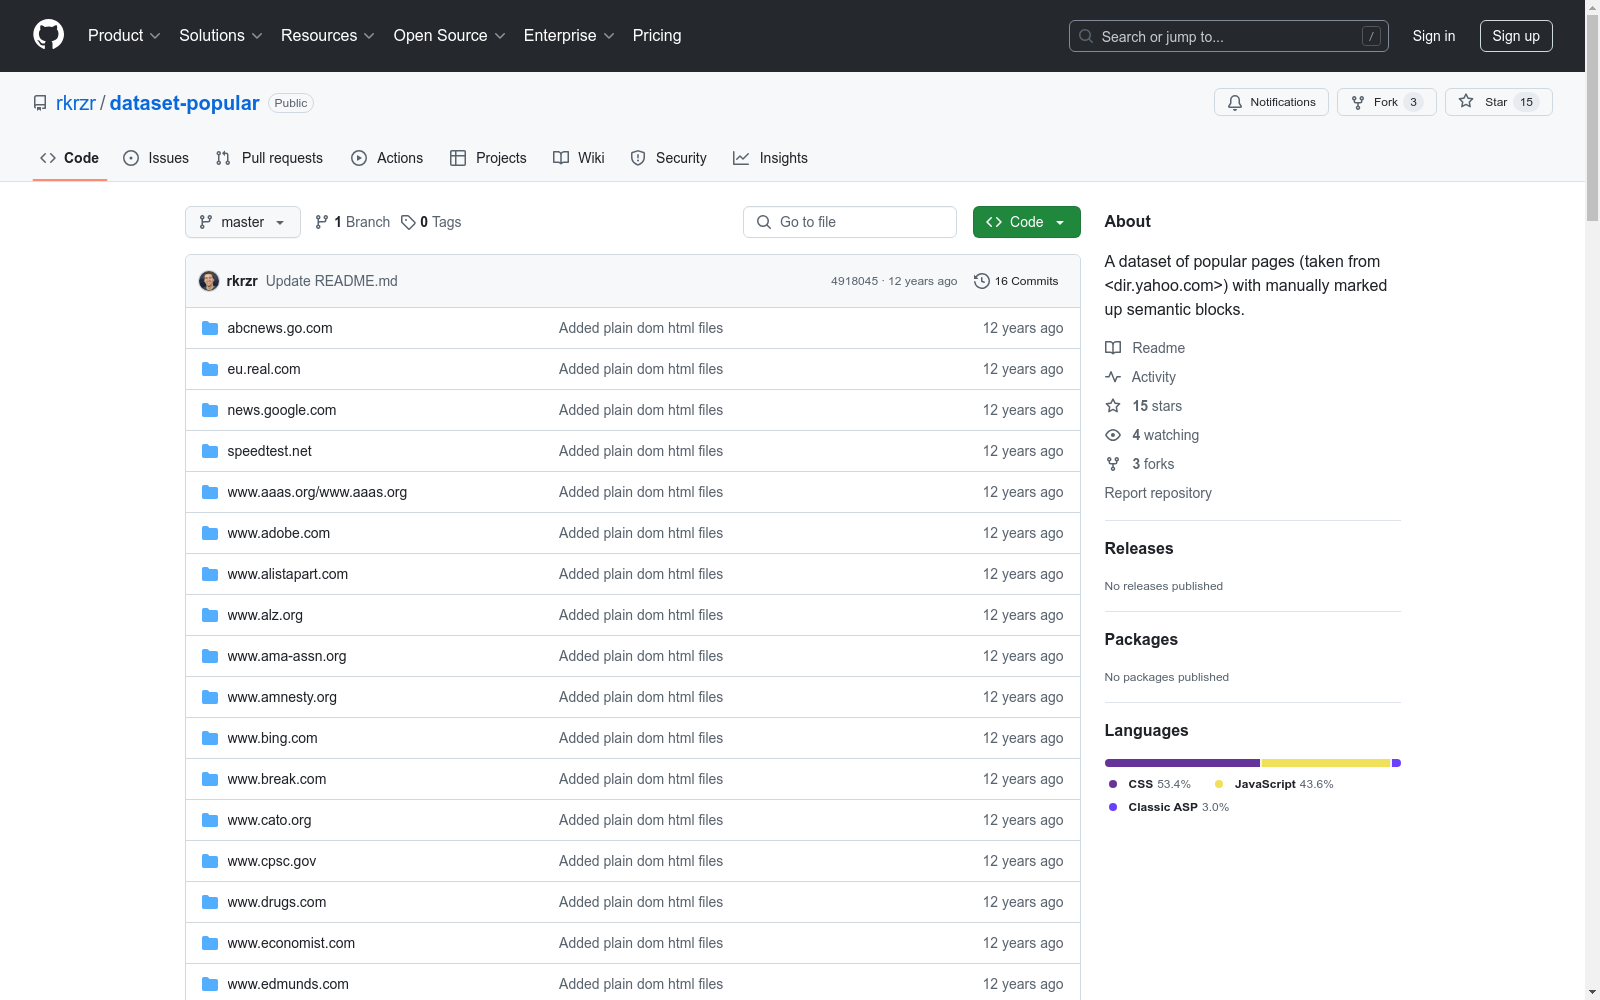The width and height of the screenshot is (1600, 1000).
Task: Expand the Open Source menu
Action: (x=450, y=35)
